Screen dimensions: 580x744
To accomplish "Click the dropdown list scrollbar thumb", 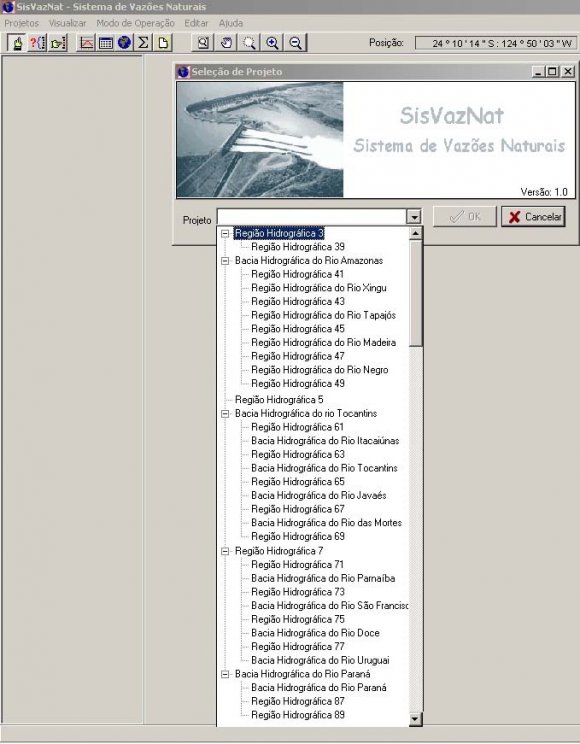I will (x=415, y=293).
